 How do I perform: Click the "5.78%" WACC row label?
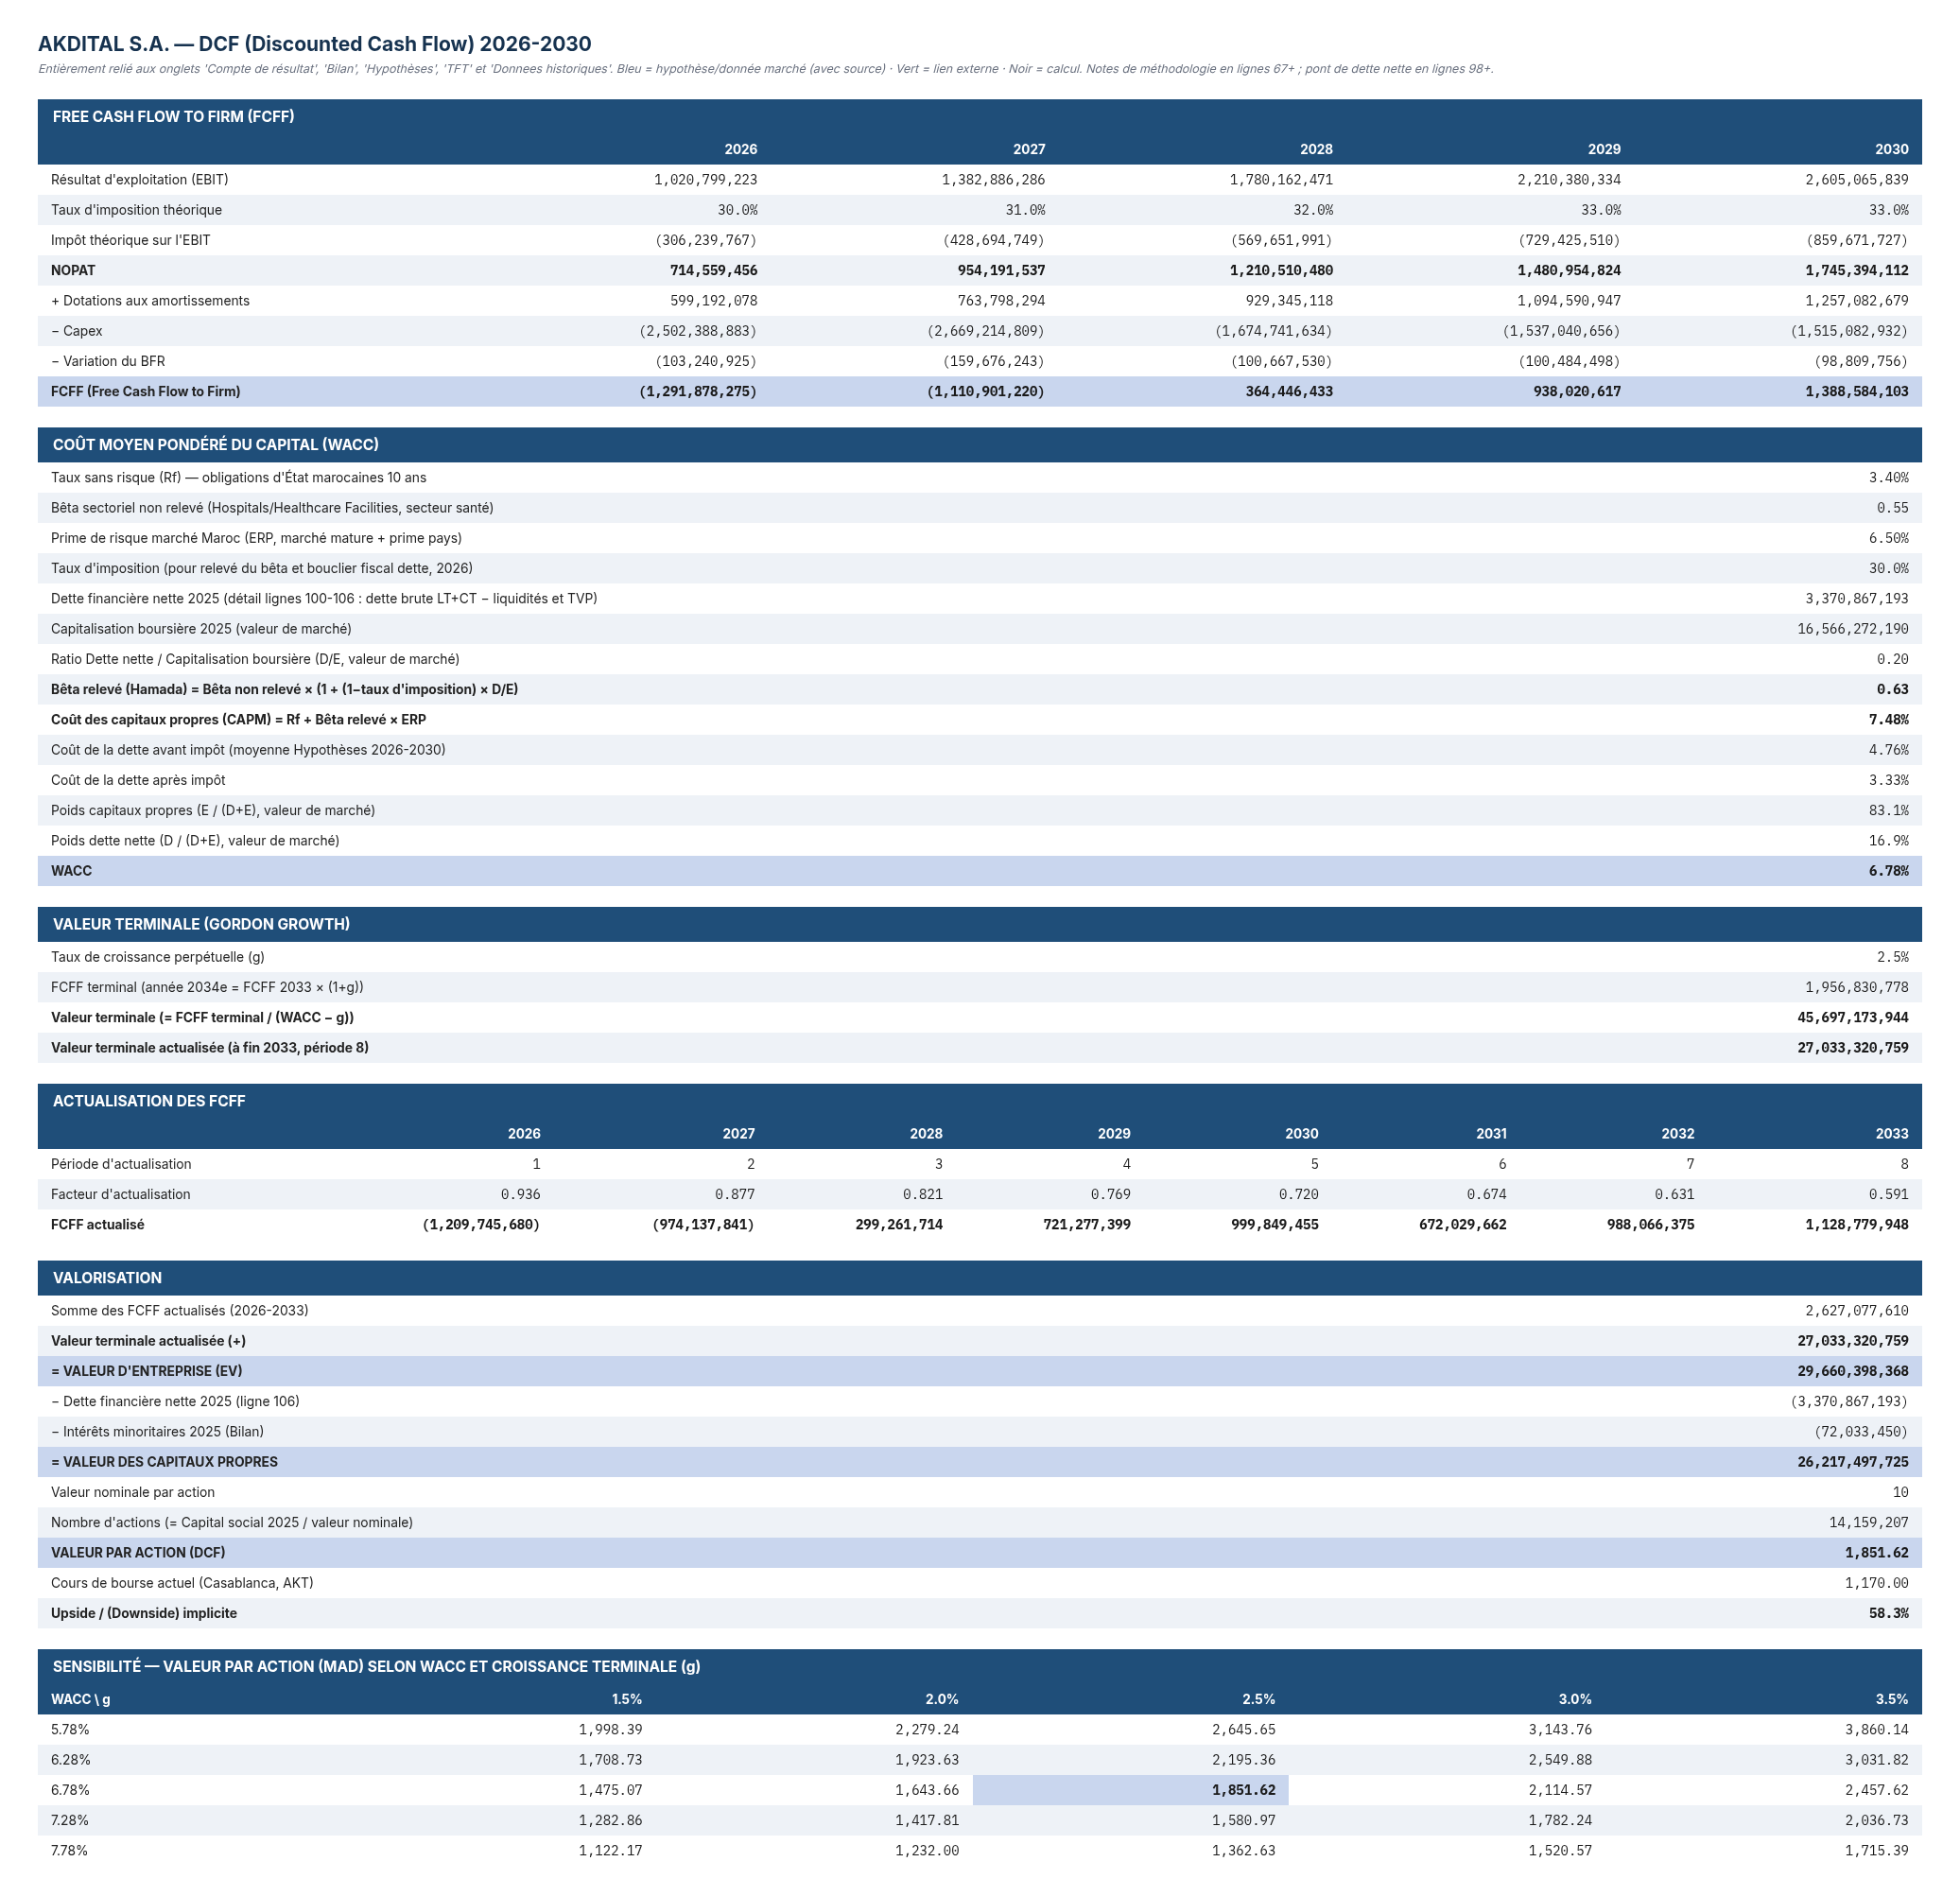point(70,1729)
